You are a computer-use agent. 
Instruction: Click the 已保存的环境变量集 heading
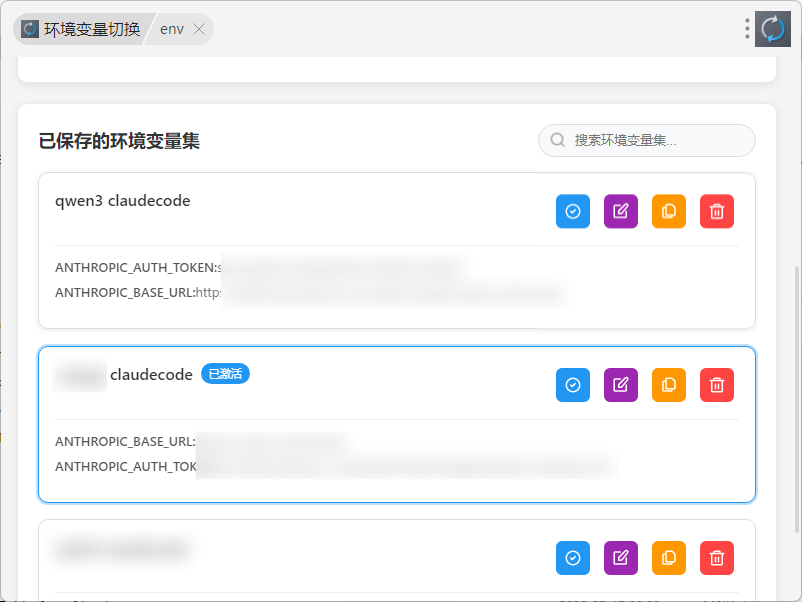[119, 141]
